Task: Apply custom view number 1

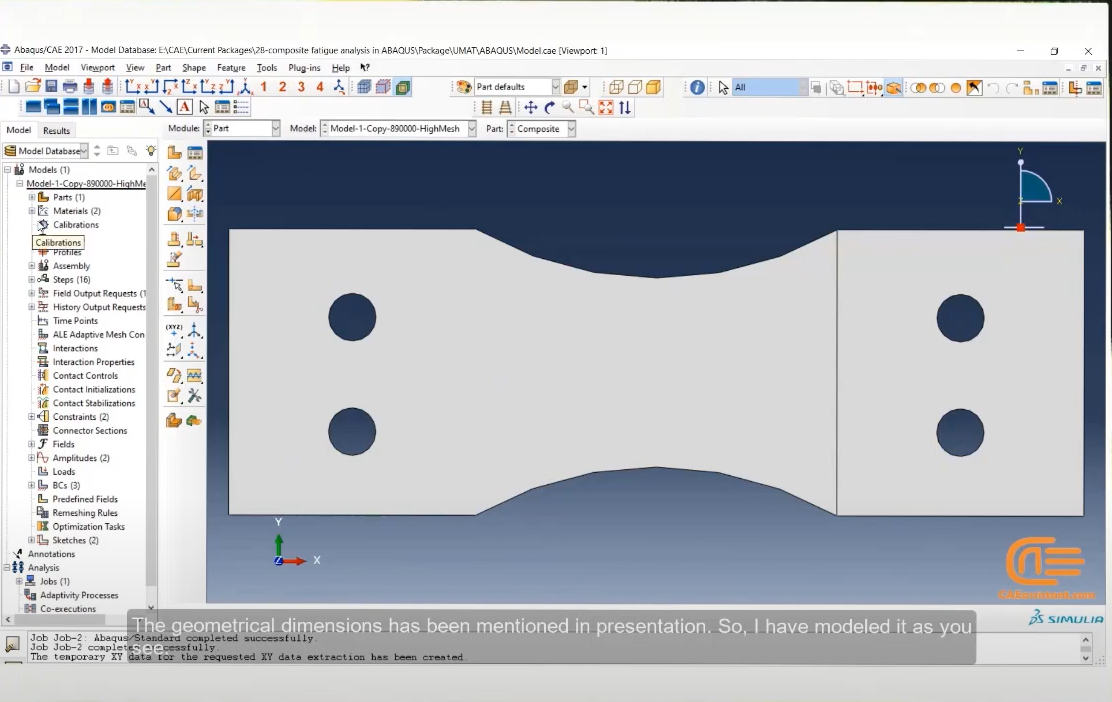Action: coord(264,87)
